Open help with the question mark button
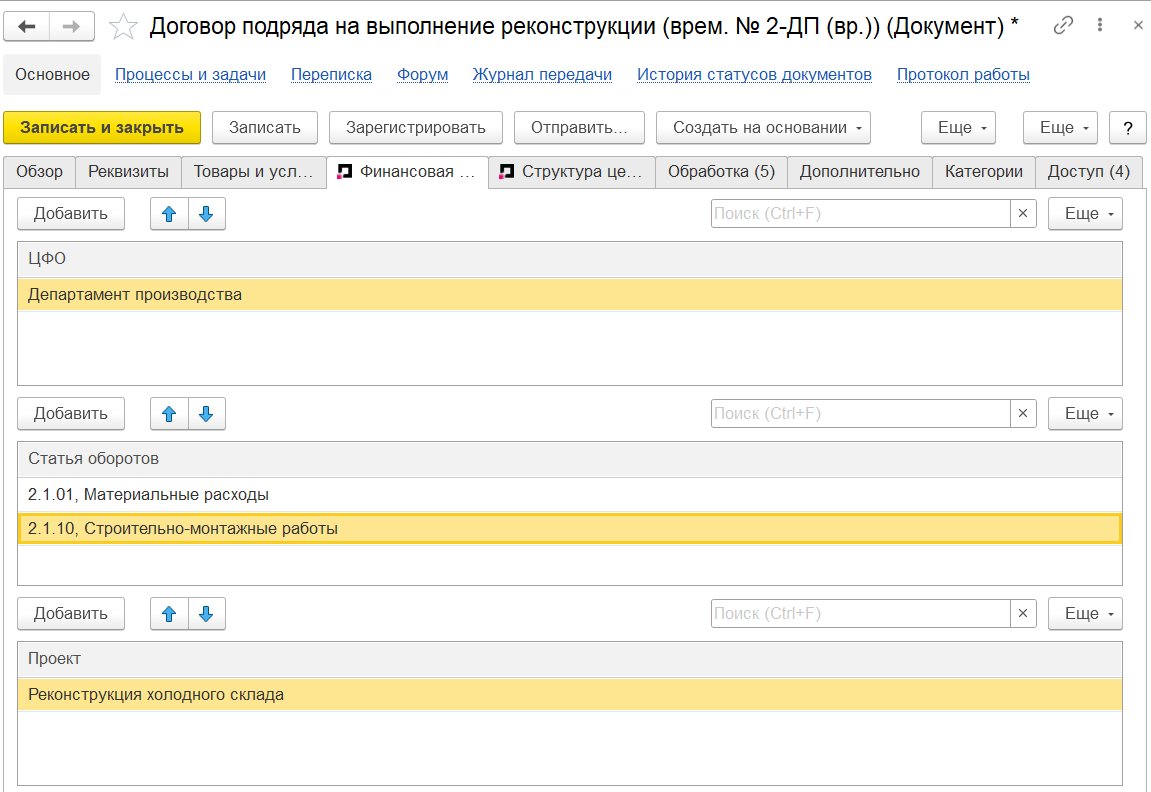Screen dimensions: 1151x792 click(x=1128, y=128)
